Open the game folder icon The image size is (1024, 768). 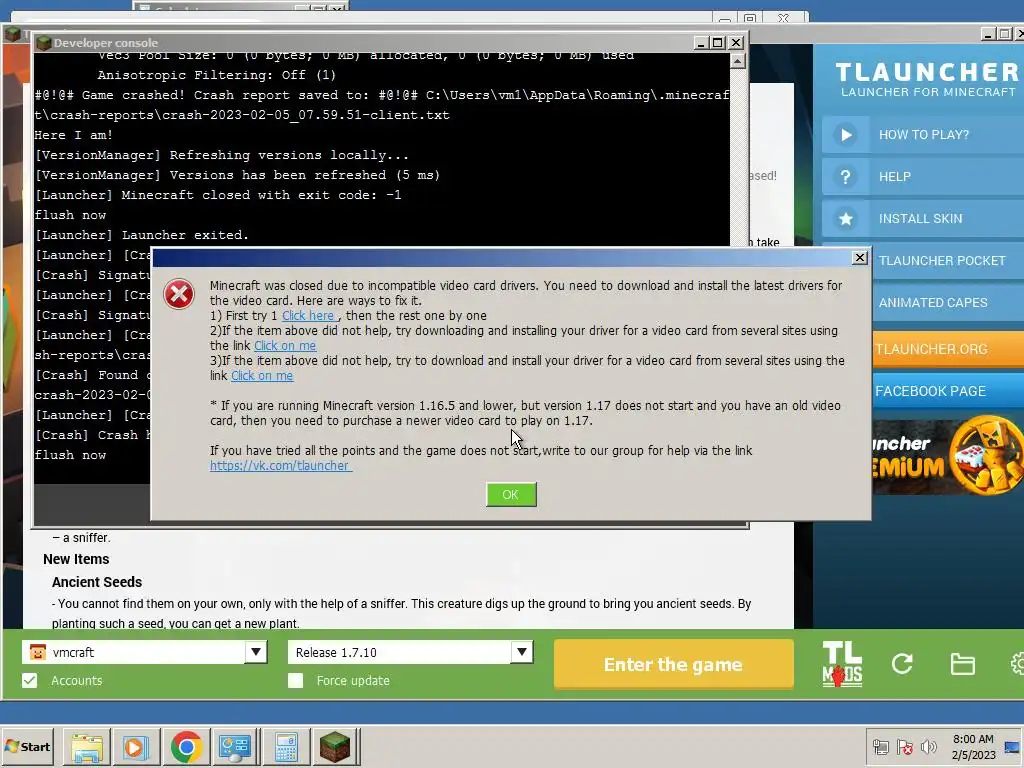pos(962,664)
